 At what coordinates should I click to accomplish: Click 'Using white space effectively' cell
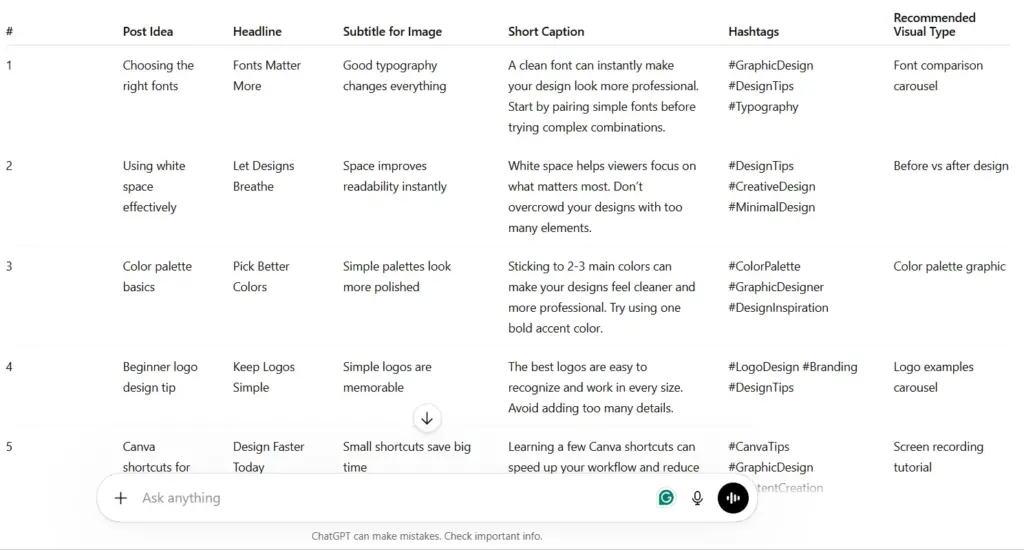153,186
